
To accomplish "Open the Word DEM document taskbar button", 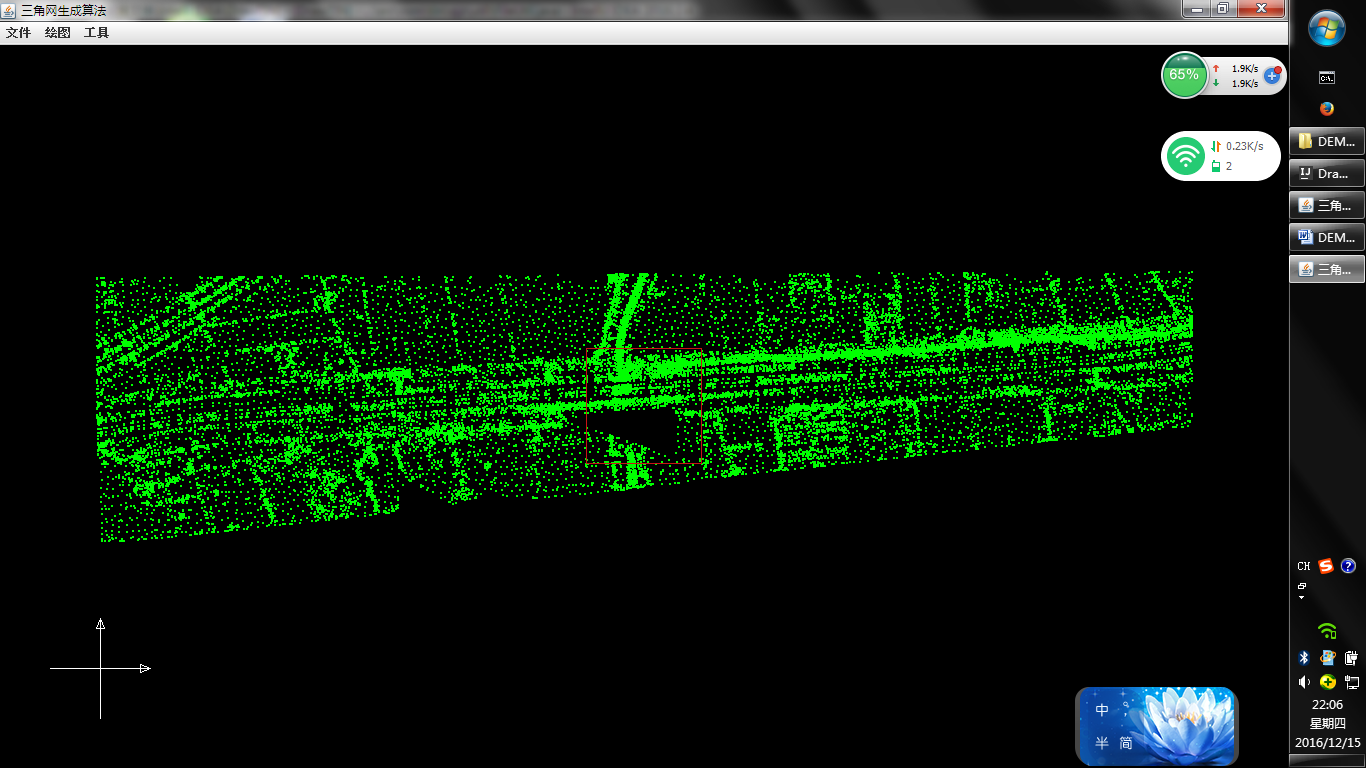I will (x=1327, y=237).
